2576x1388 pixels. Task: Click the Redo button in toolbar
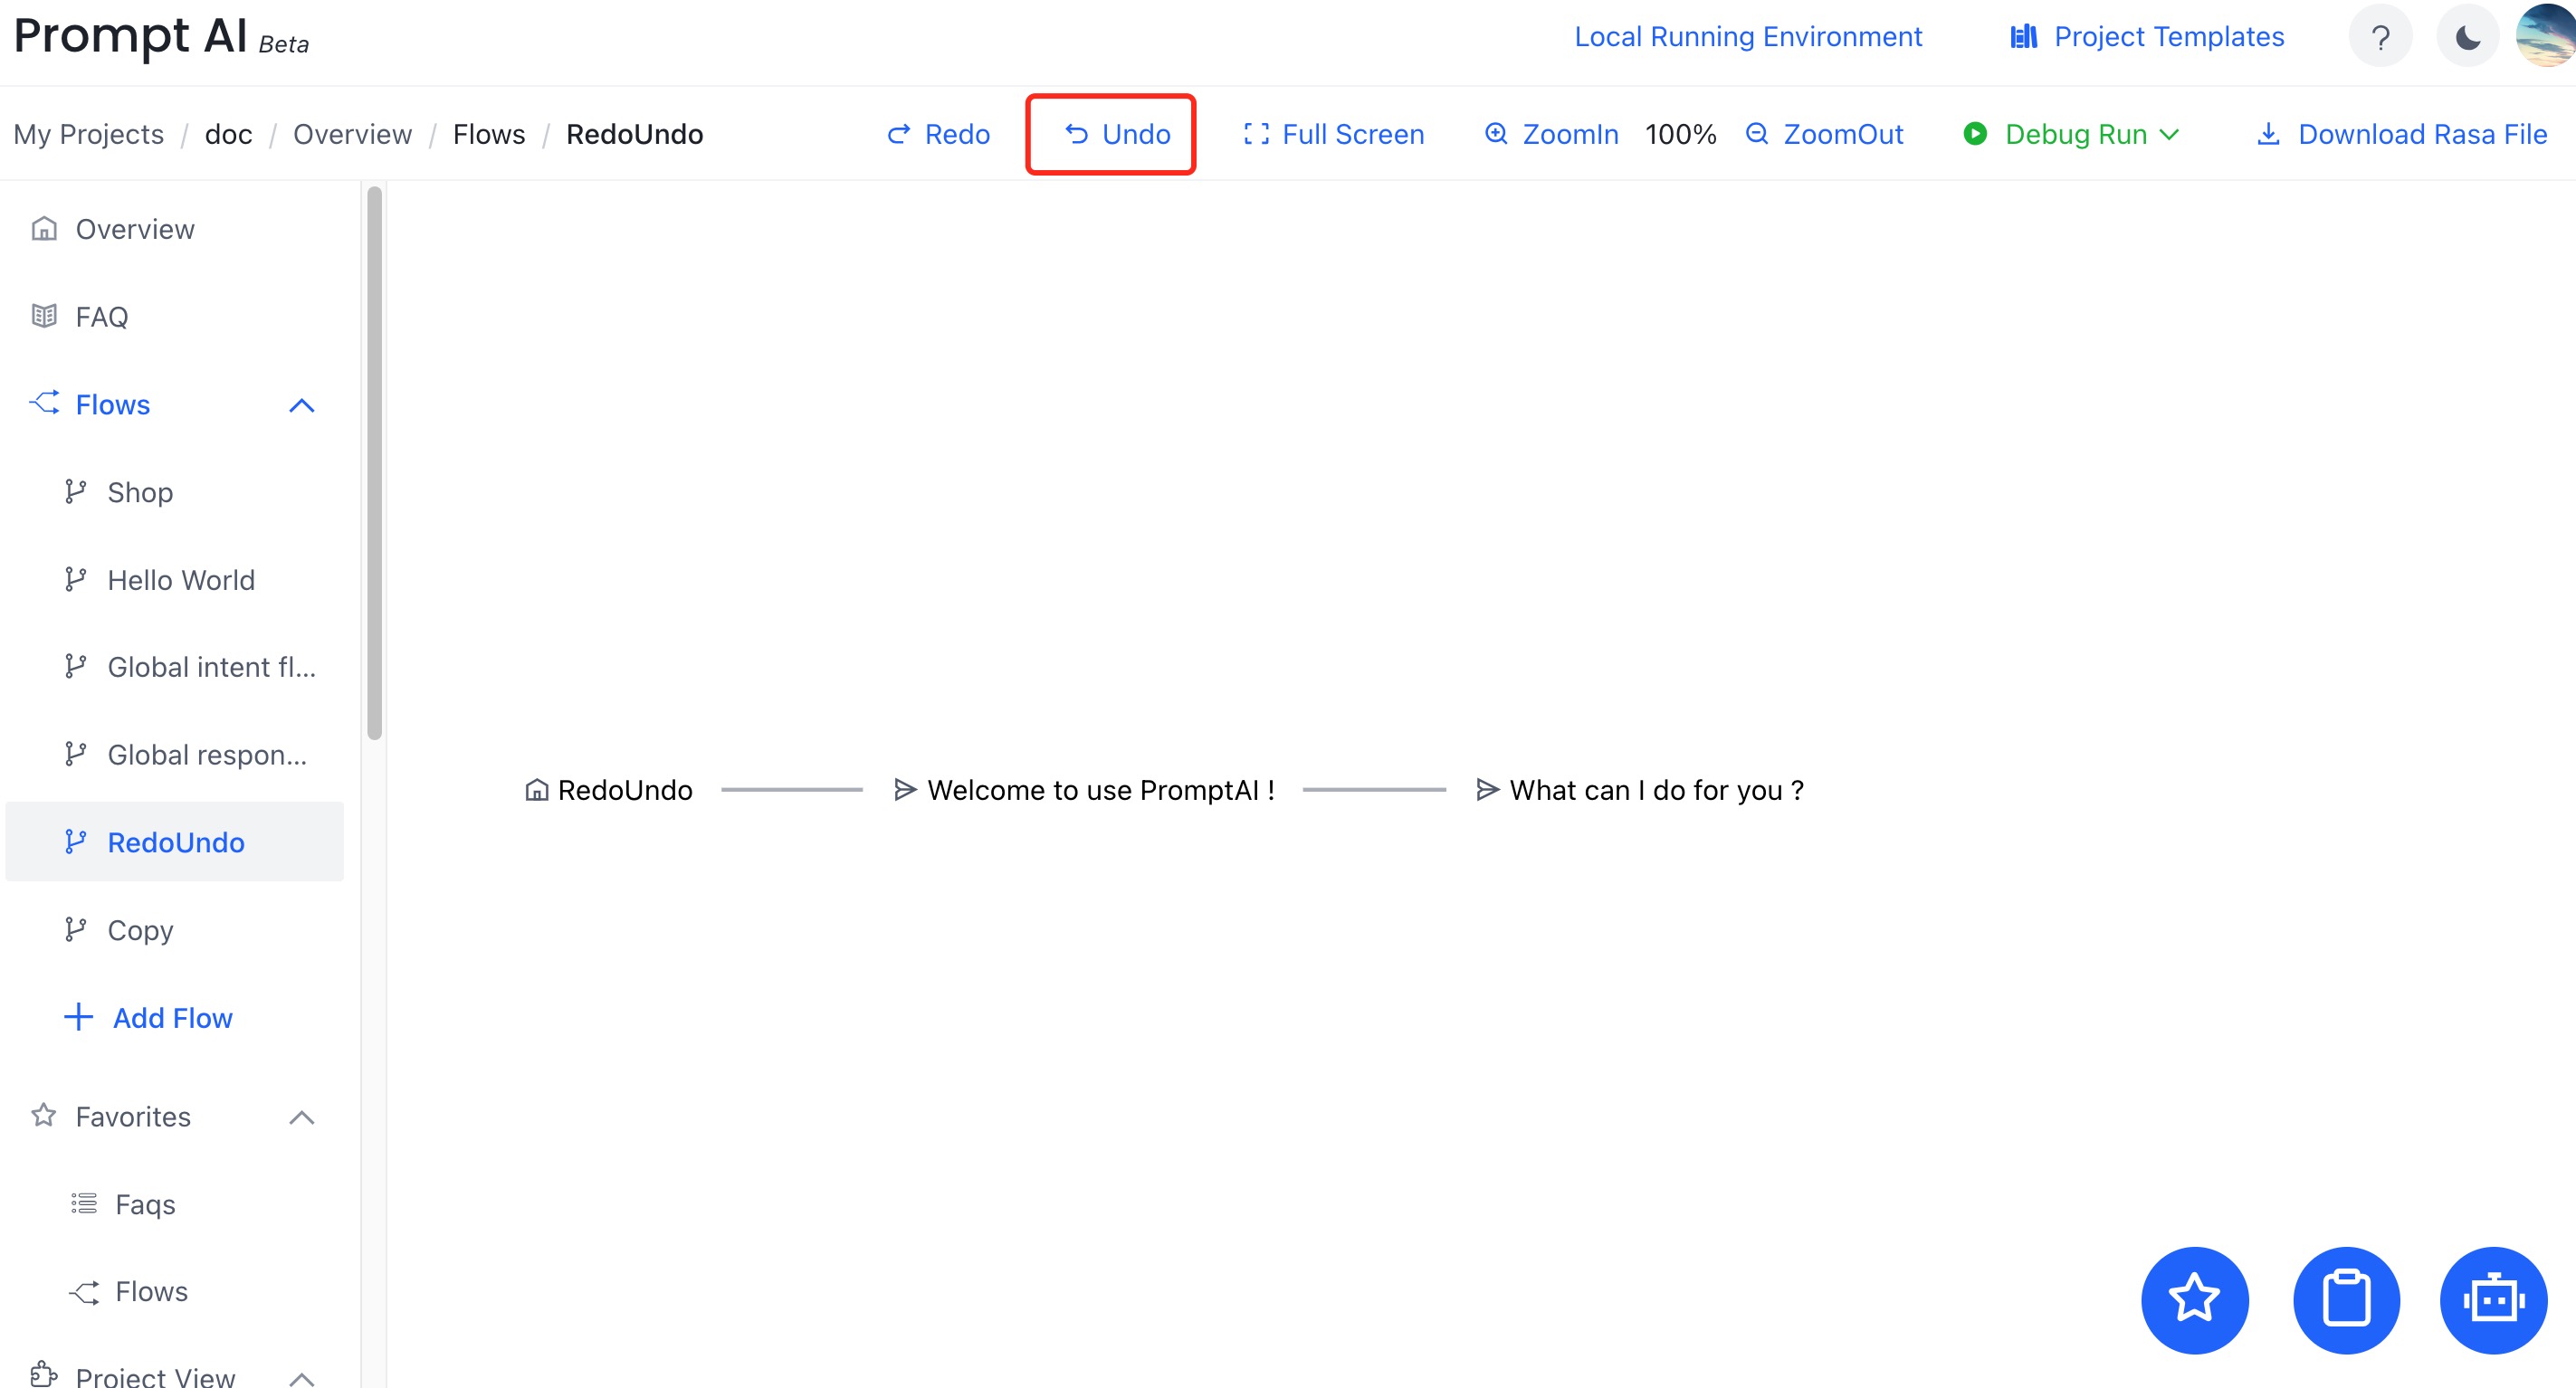pos(937,131)
